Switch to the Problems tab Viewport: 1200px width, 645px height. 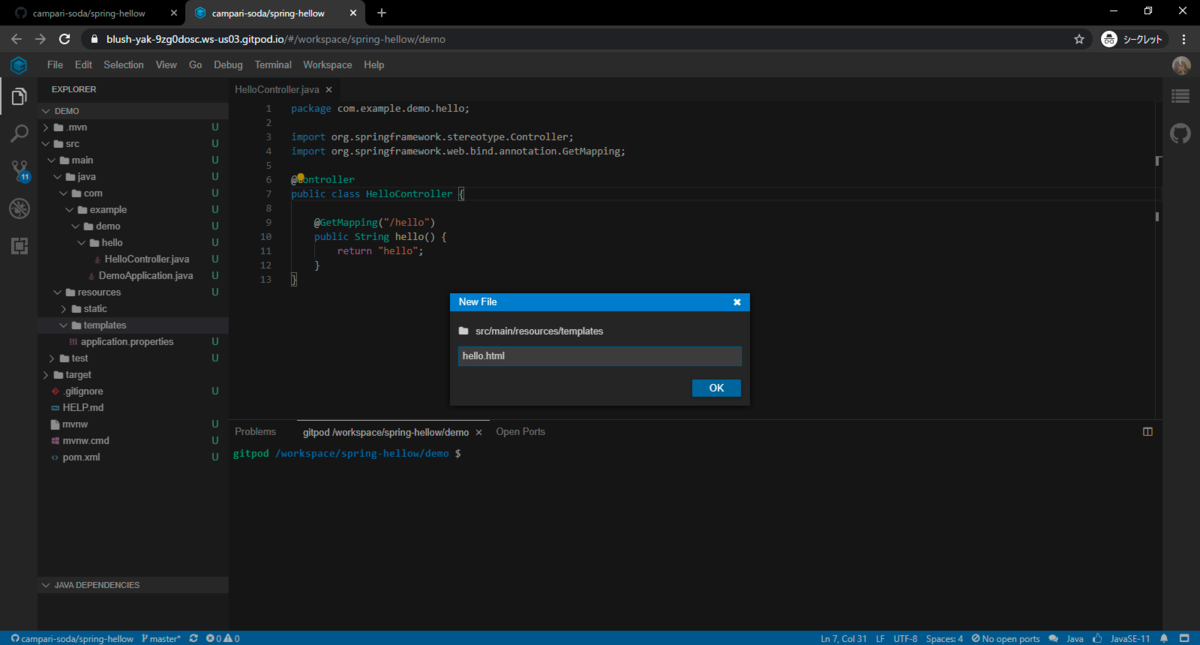(x=255, y=432)
